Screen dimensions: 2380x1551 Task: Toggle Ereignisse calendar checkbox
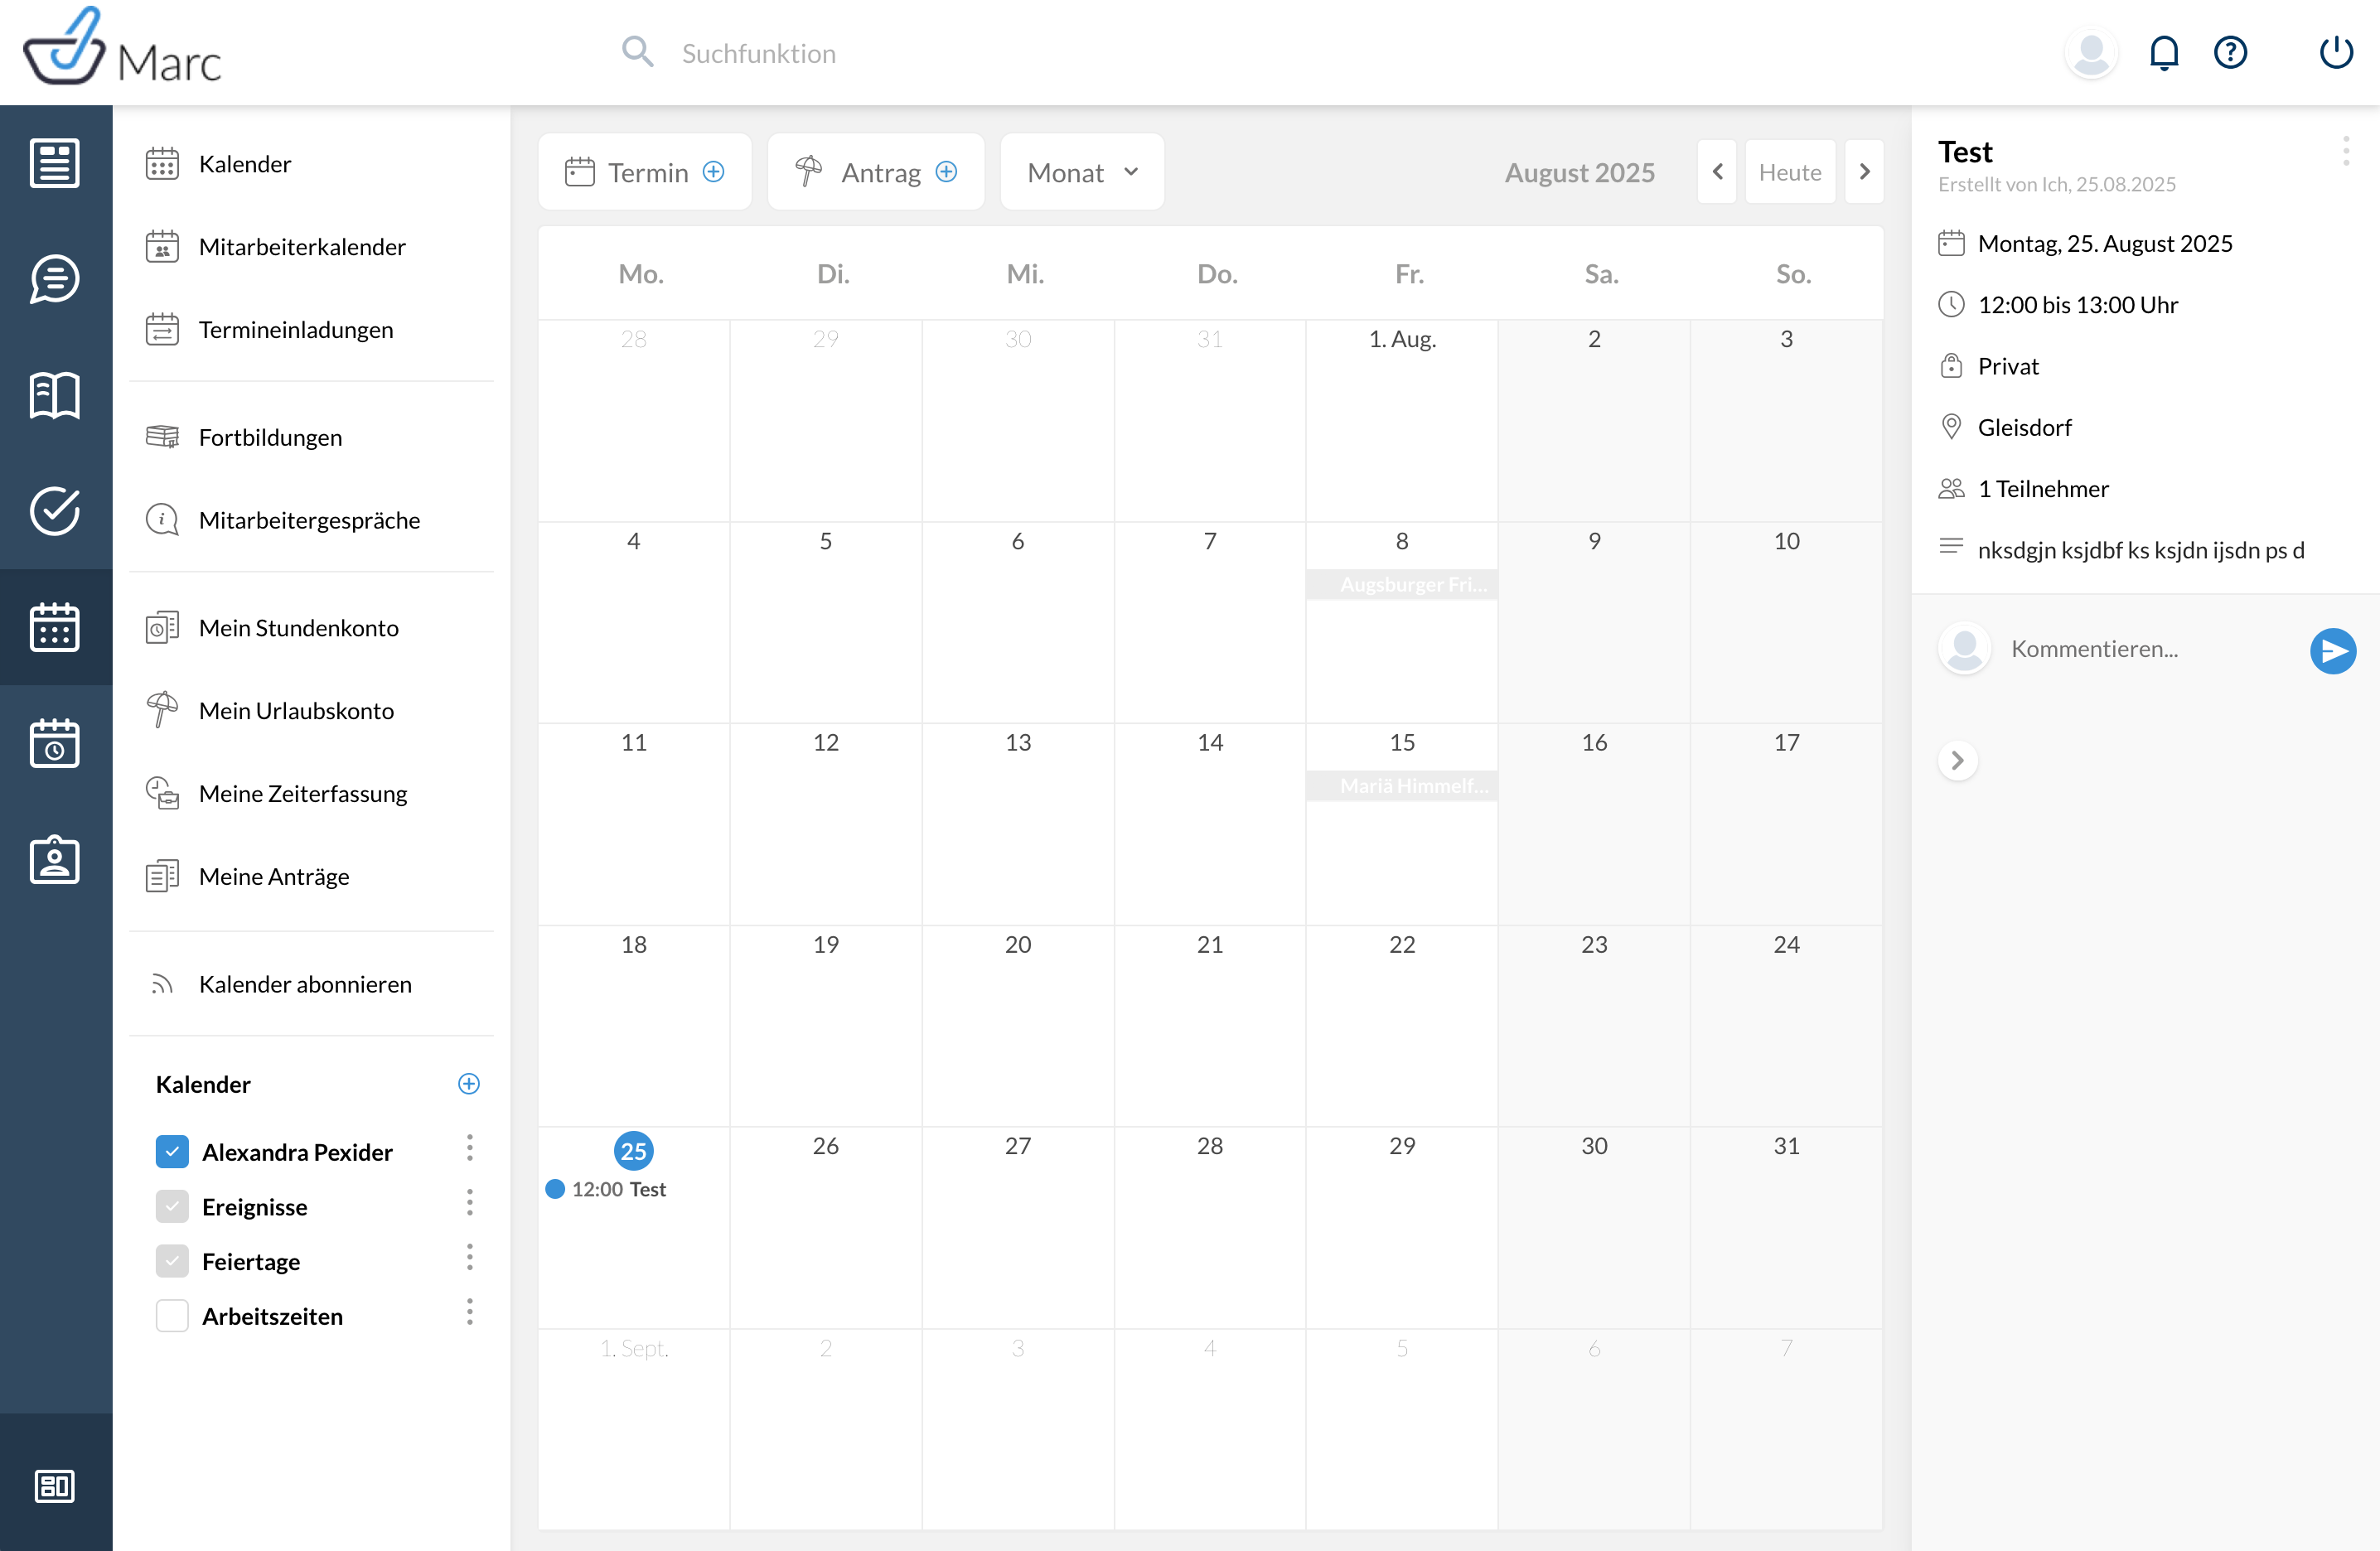(172, 1207)
